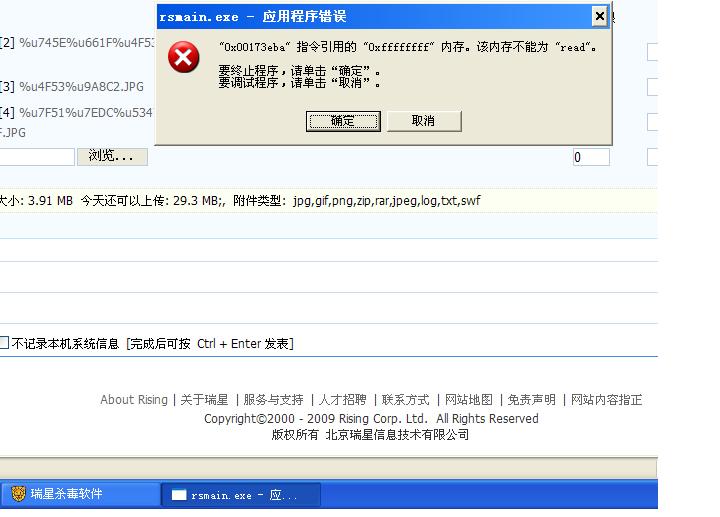Click the number field showing 0

point(591,157)
